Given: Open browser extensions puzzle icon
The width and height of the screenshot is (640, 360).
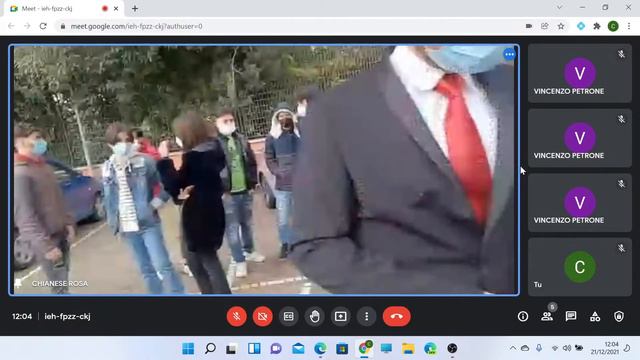Looking at the screenshot, I should pyautogui.click(x=597, y=26).
